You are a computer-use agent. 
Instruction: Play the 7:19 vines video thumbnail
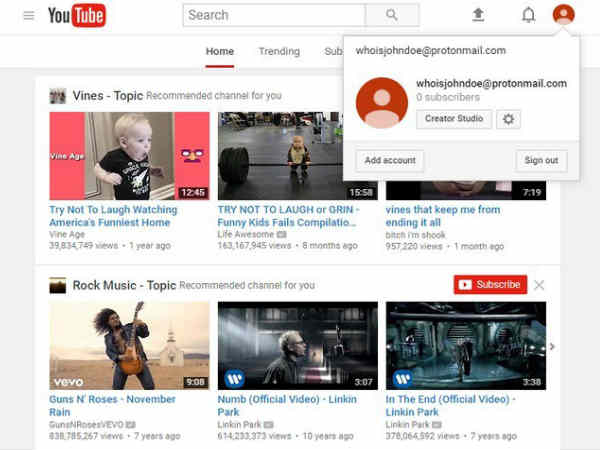(466, 191)
